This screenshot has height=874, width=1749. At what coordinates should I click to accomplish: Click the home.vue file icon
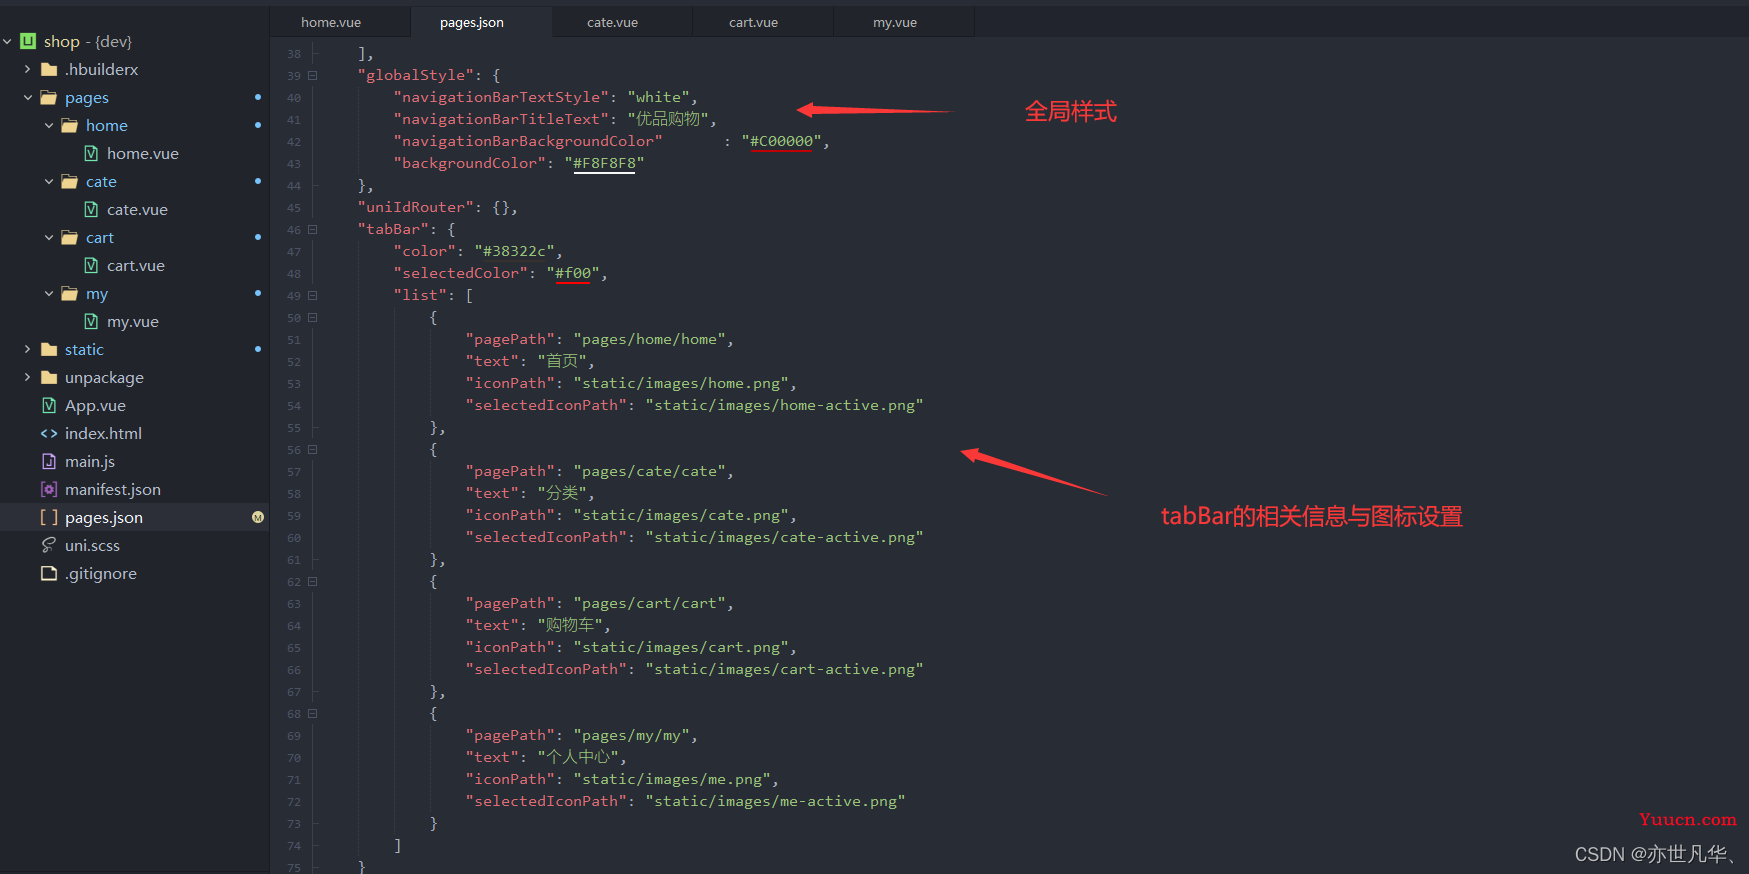point(91,153)
